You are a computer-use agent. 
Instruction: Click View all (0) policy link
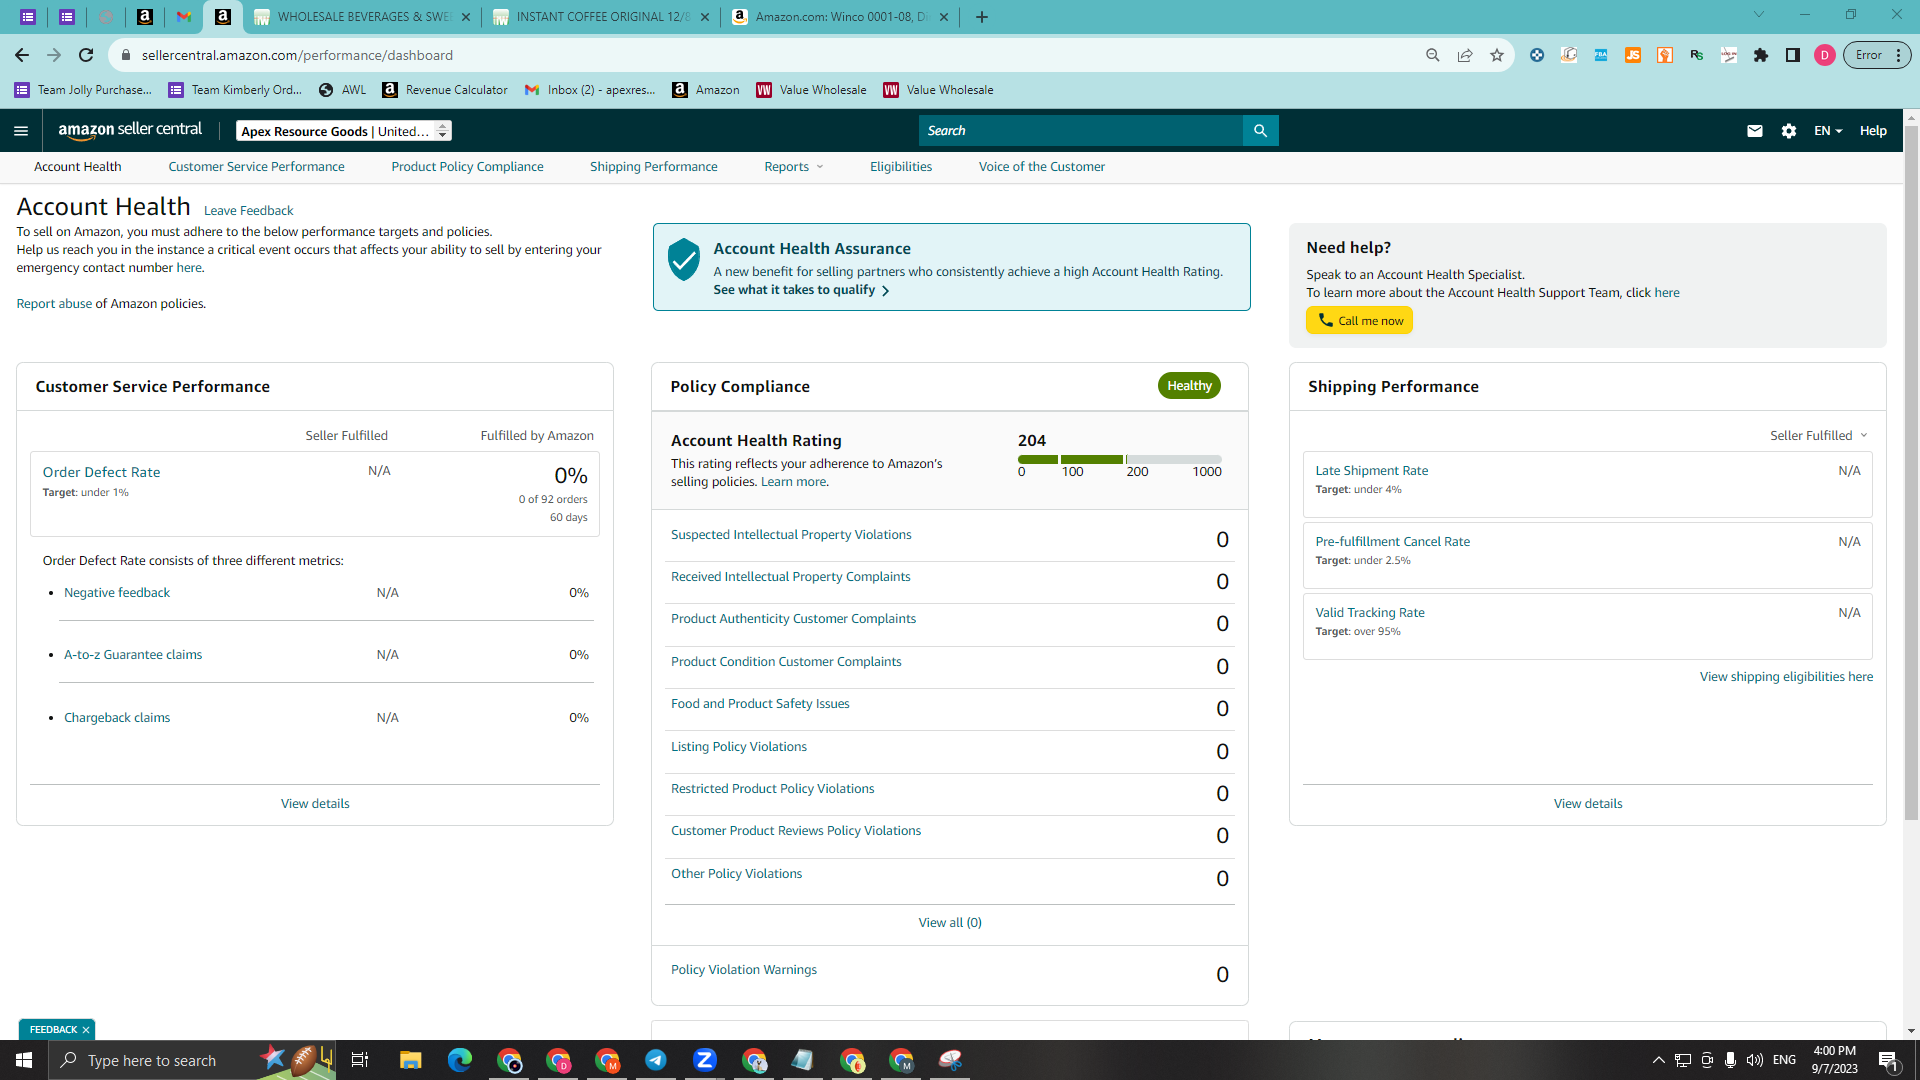[x=950, y=923]
